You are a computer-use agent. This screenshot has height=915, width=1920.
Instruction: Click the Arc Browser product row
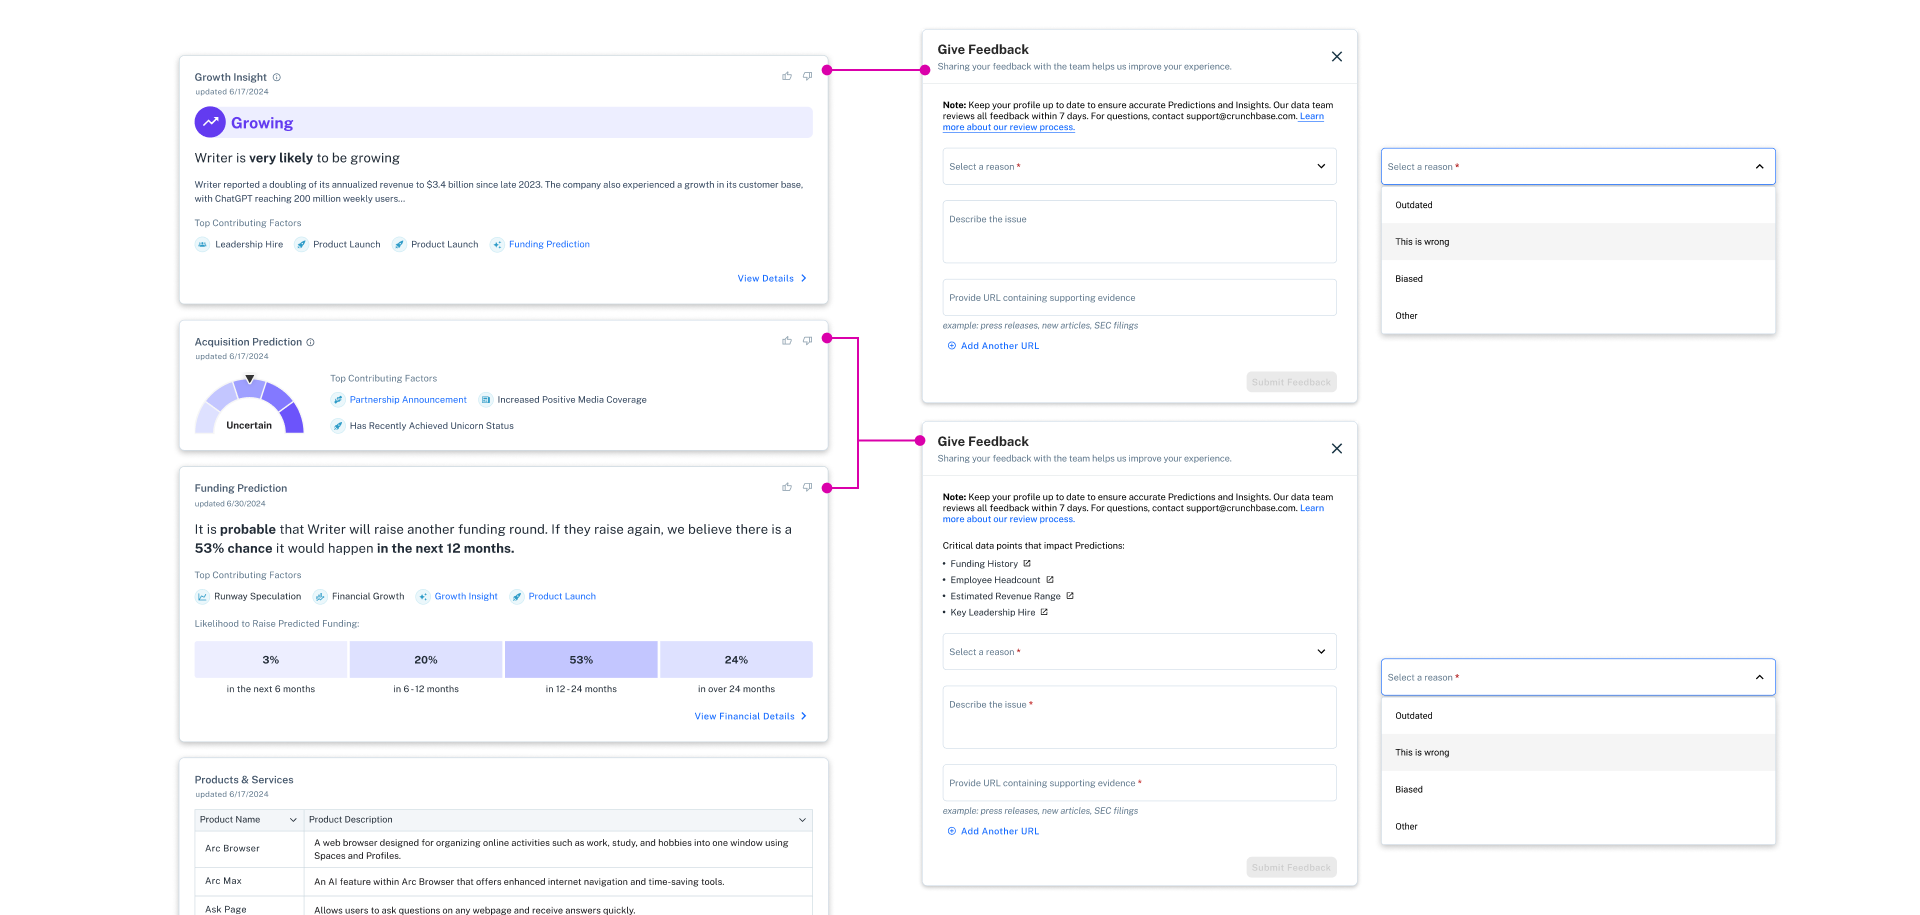coord(503,849)
